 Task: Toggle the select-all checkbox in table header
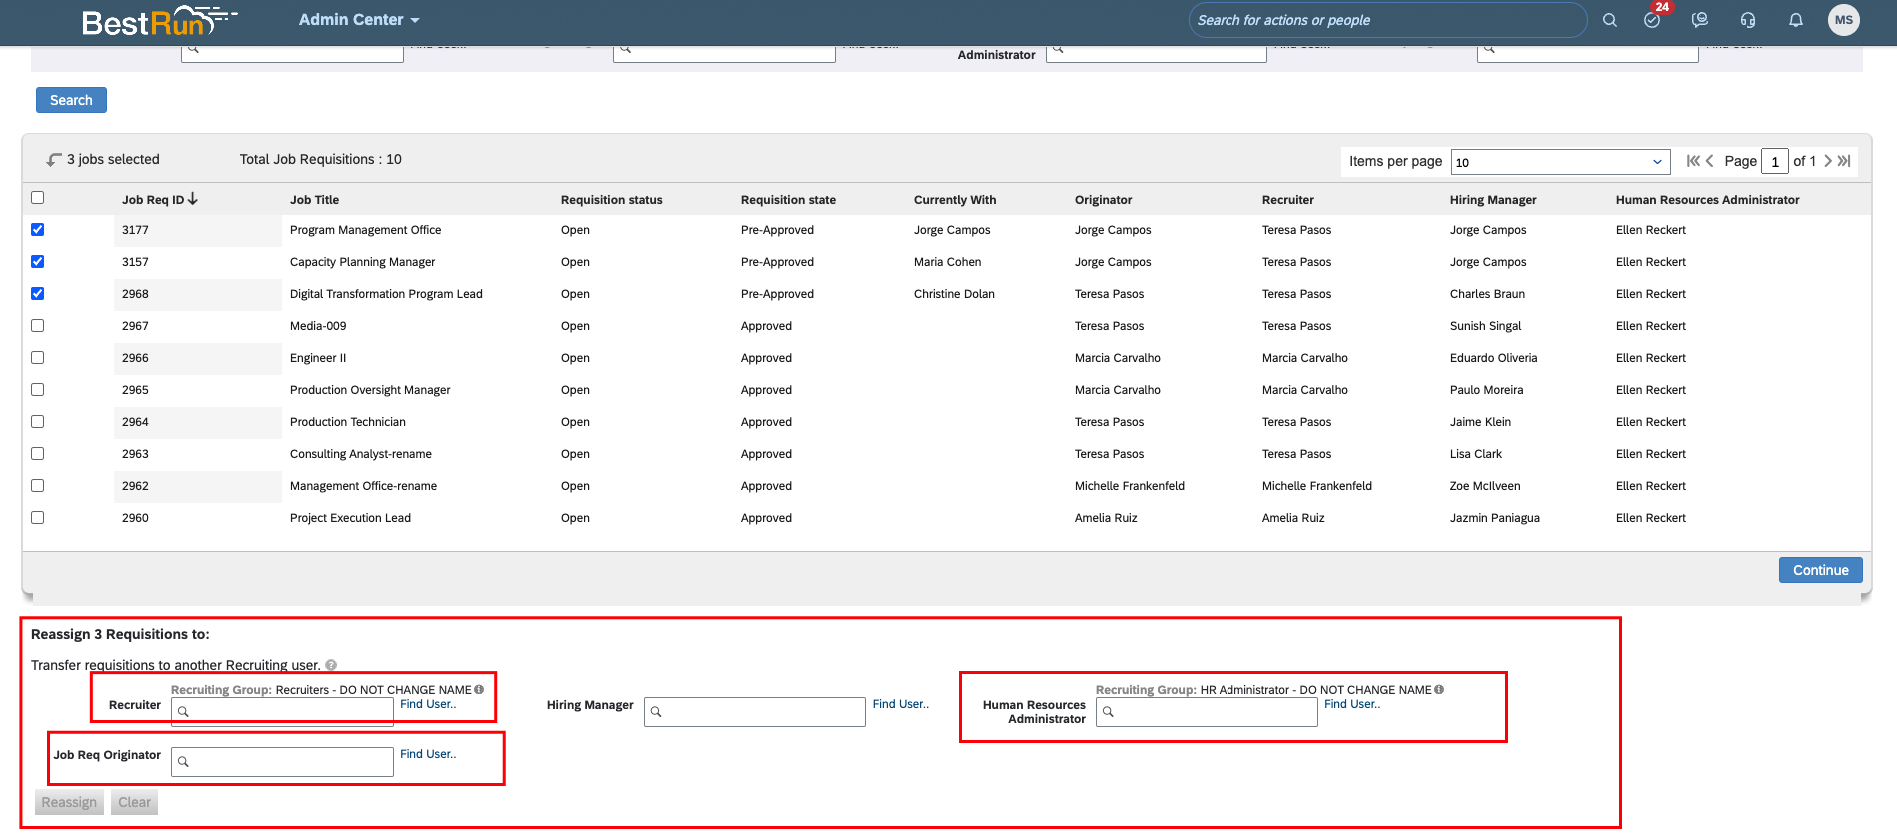[38, 197]
